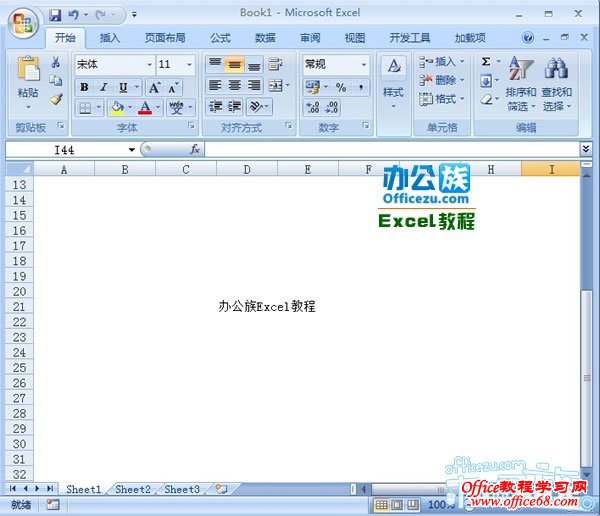This screenshot has height=516, width=600.
Task: Switch to the 数据 (Data) tab
Action: pos(265,38)
